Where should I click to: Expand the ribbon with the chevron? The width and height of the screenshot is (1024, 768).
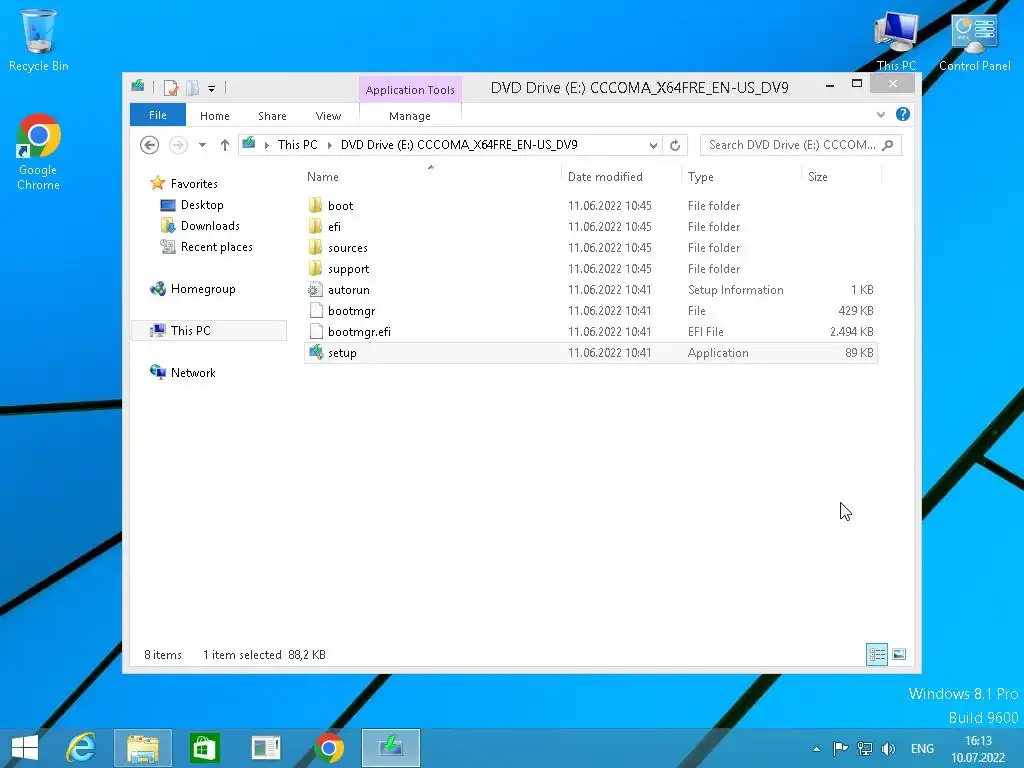(881, 115)
